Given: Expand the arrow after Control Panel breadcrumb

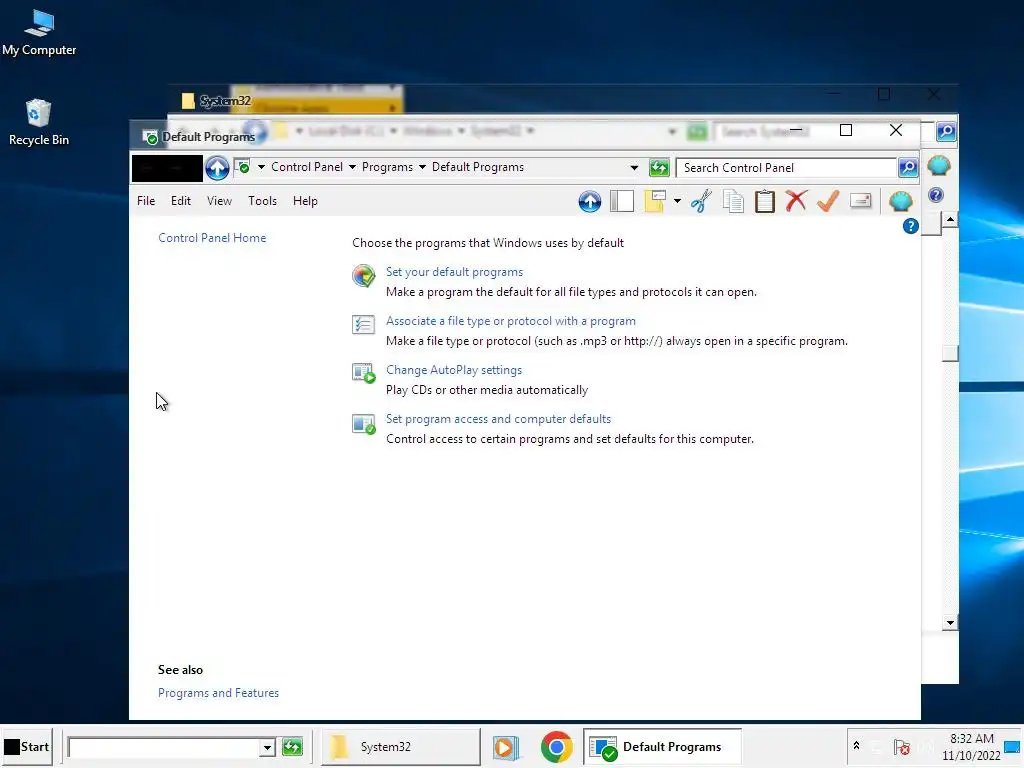Looking at the screenshot, I should [x=352, y=167].
